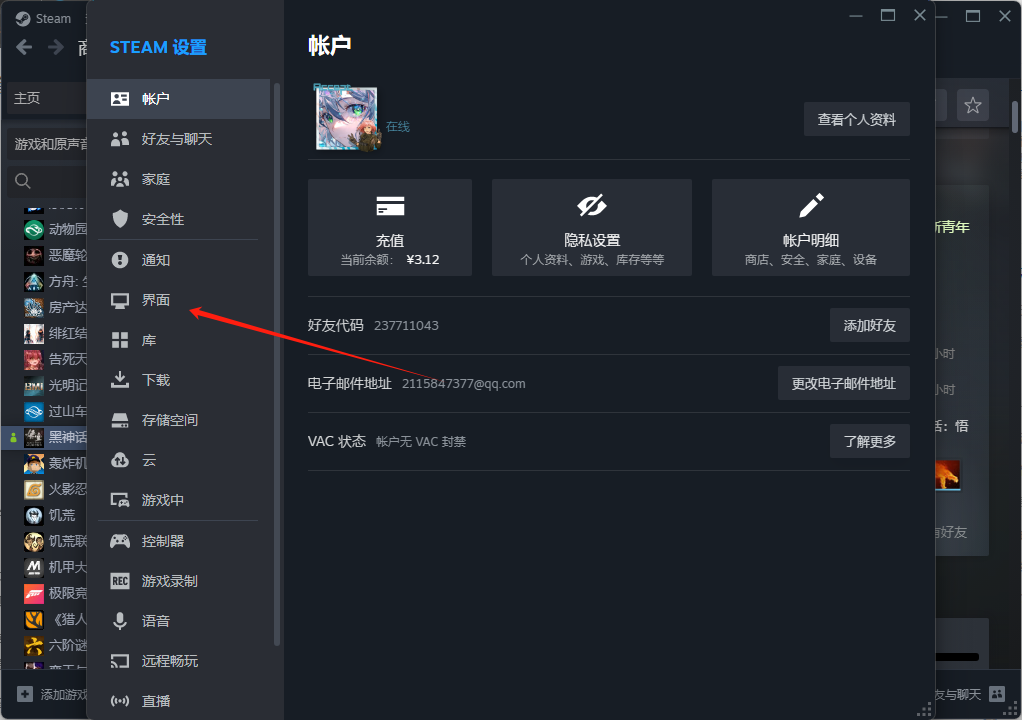
Task: Open the 帐户明细 tile
Action: 811,227
